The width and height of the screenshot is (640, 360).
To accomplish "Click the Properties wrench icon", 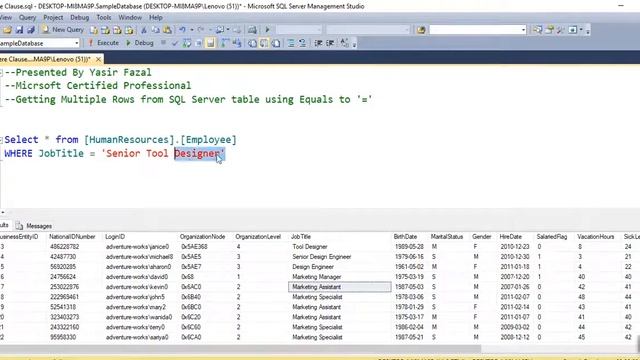I will pyautogui.click(x=560, y=30).
